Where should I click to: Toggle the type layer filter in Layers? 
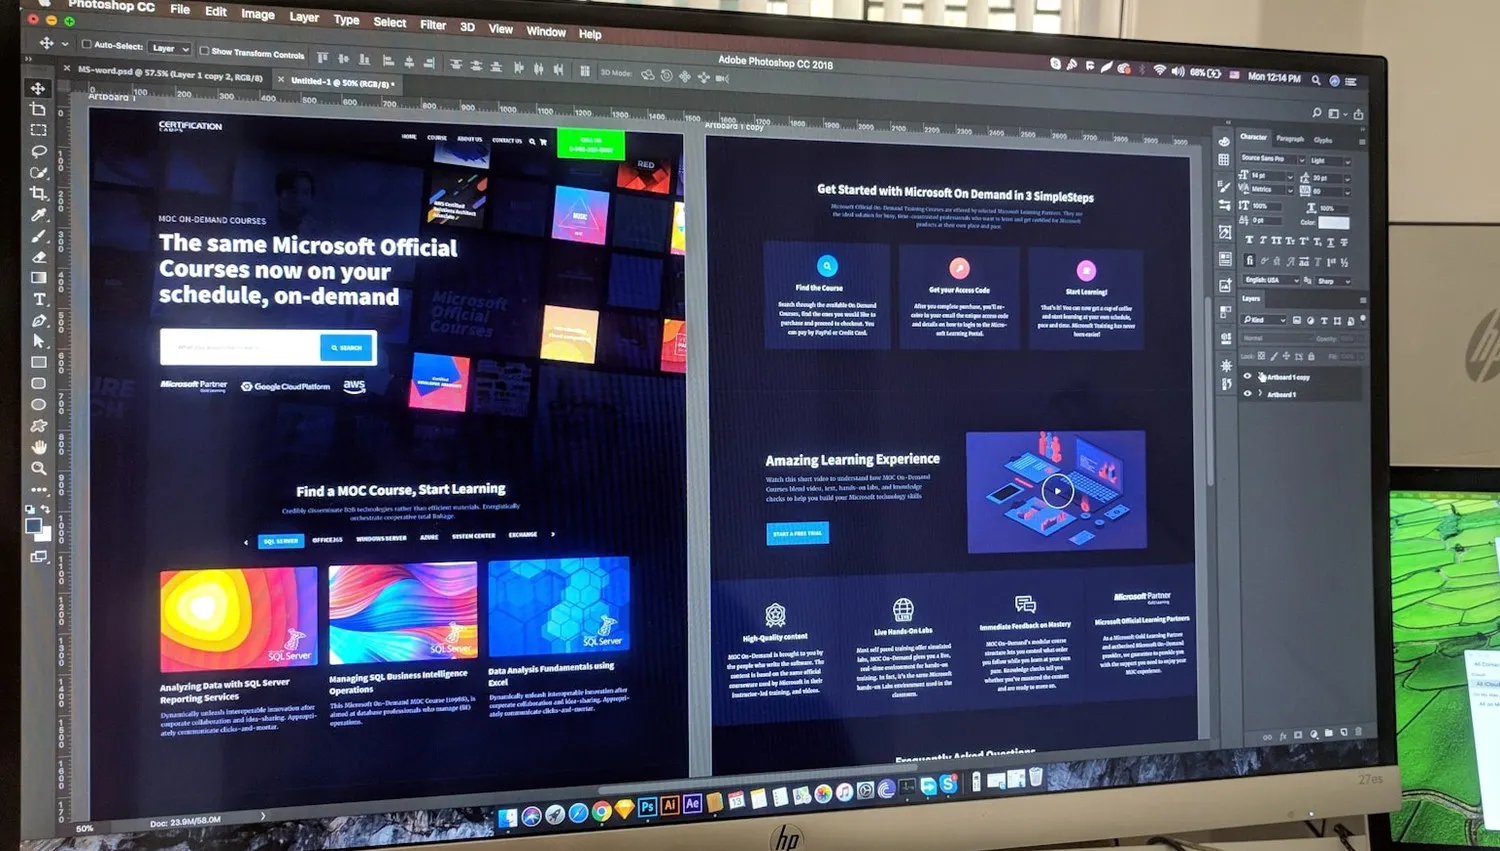coord(1324,321)
